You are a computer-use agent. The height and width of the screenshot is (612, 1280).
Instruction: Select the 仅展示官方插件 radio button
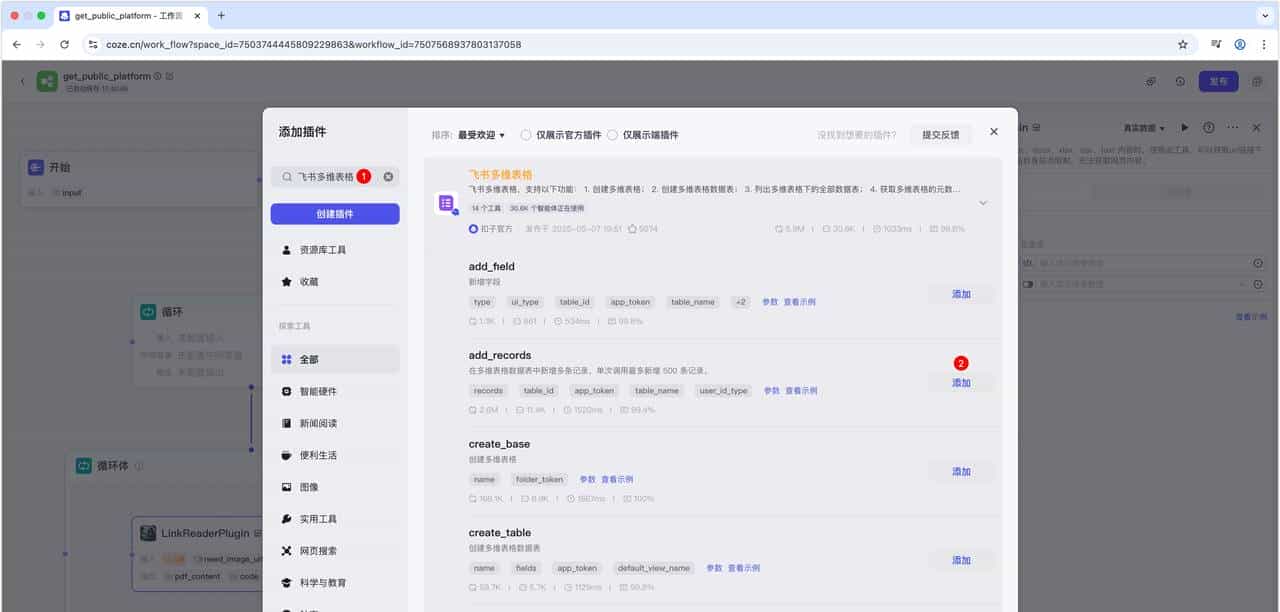click(x=524, y=135)
